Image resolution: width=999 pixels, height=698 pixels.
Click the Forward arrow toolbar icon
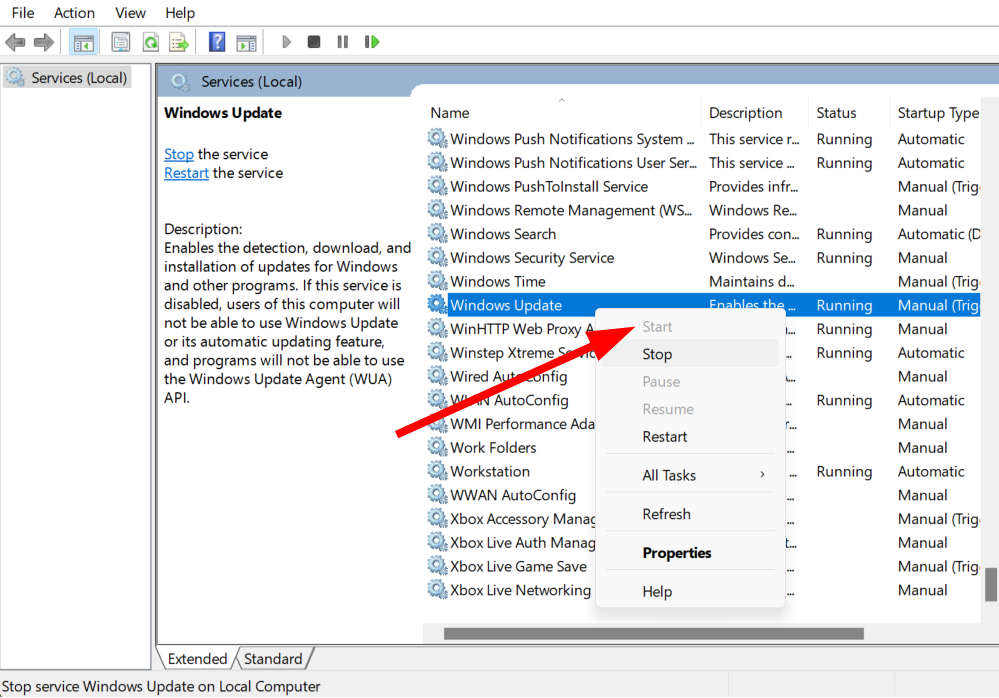pyautogui.click(x=44, y=43)
